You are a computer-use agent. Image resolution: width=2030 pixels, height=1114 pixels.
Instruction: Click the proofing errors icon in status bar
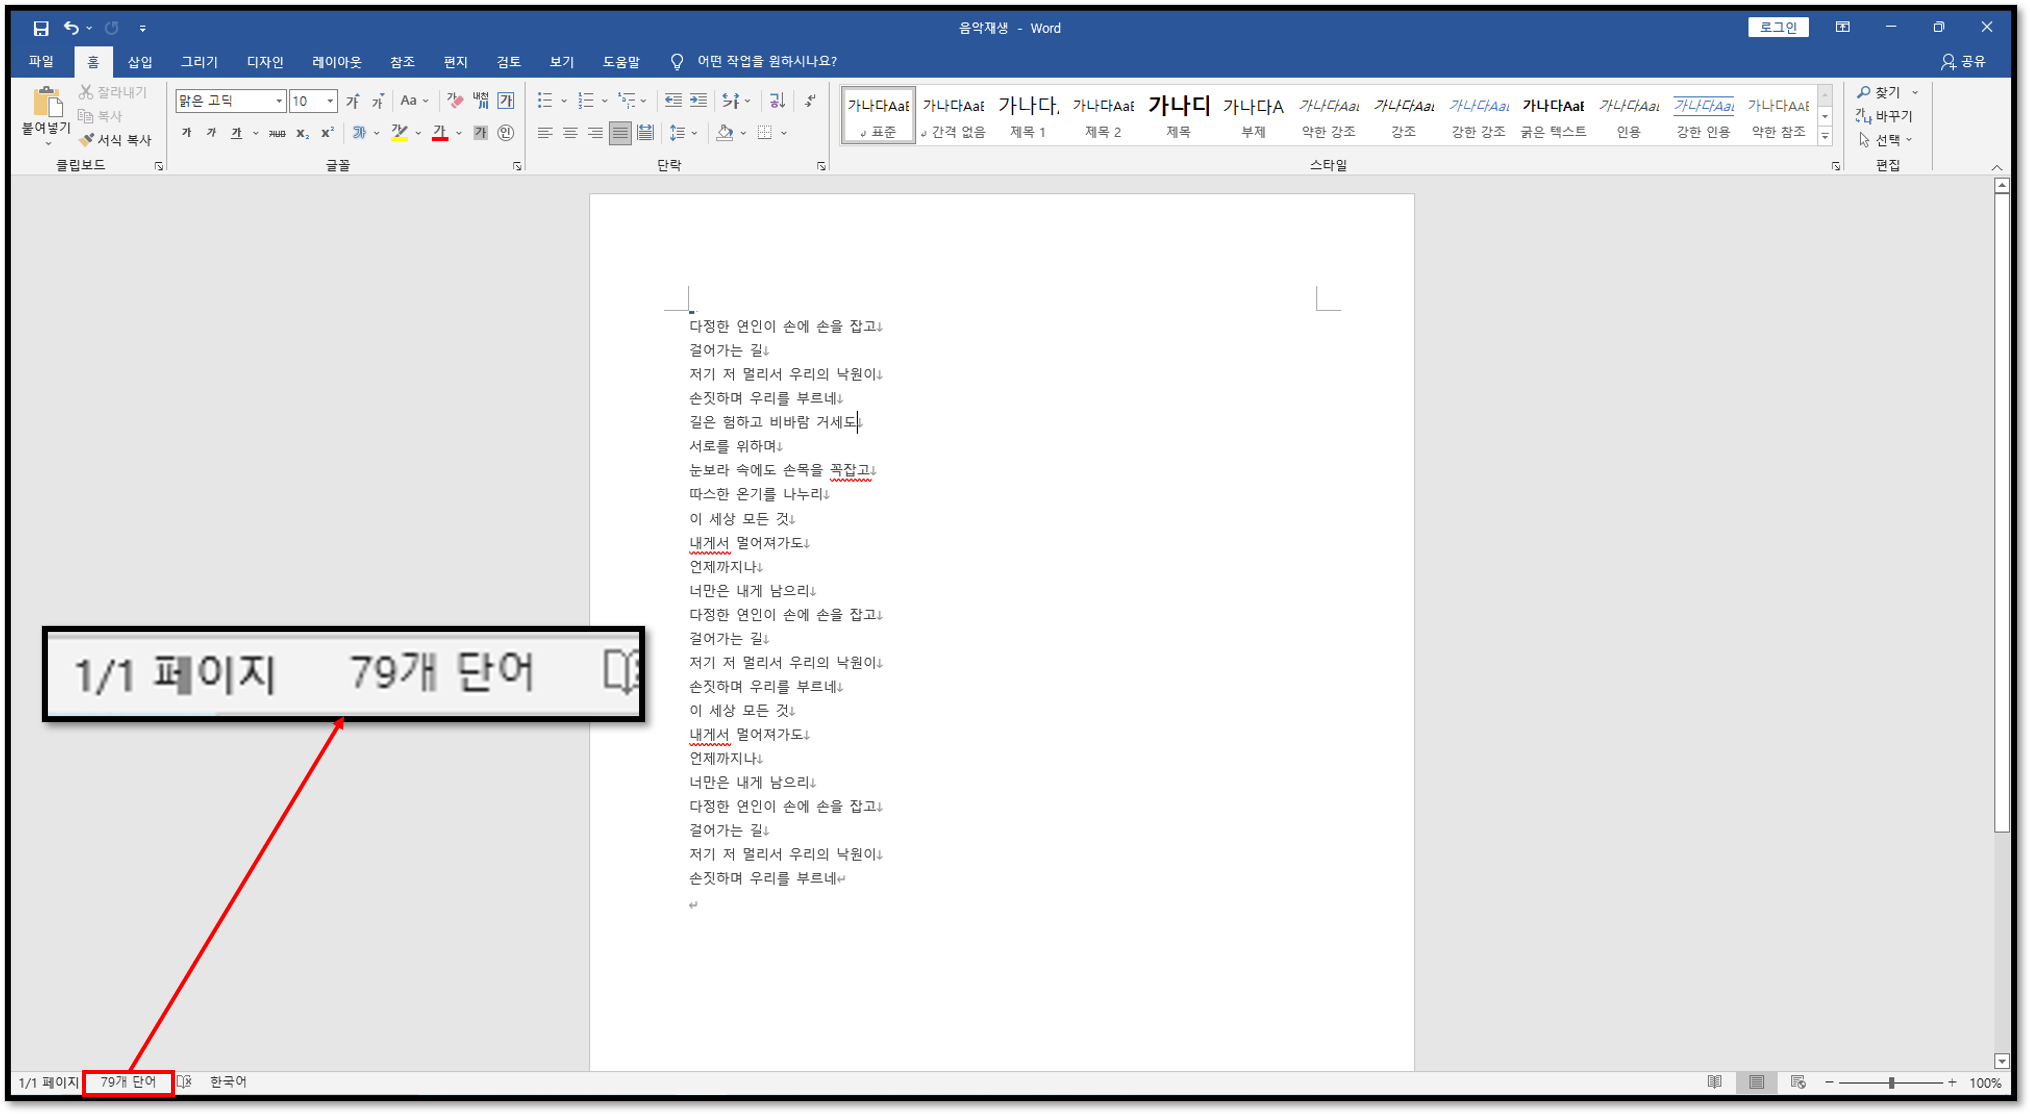coord(184,1082)
